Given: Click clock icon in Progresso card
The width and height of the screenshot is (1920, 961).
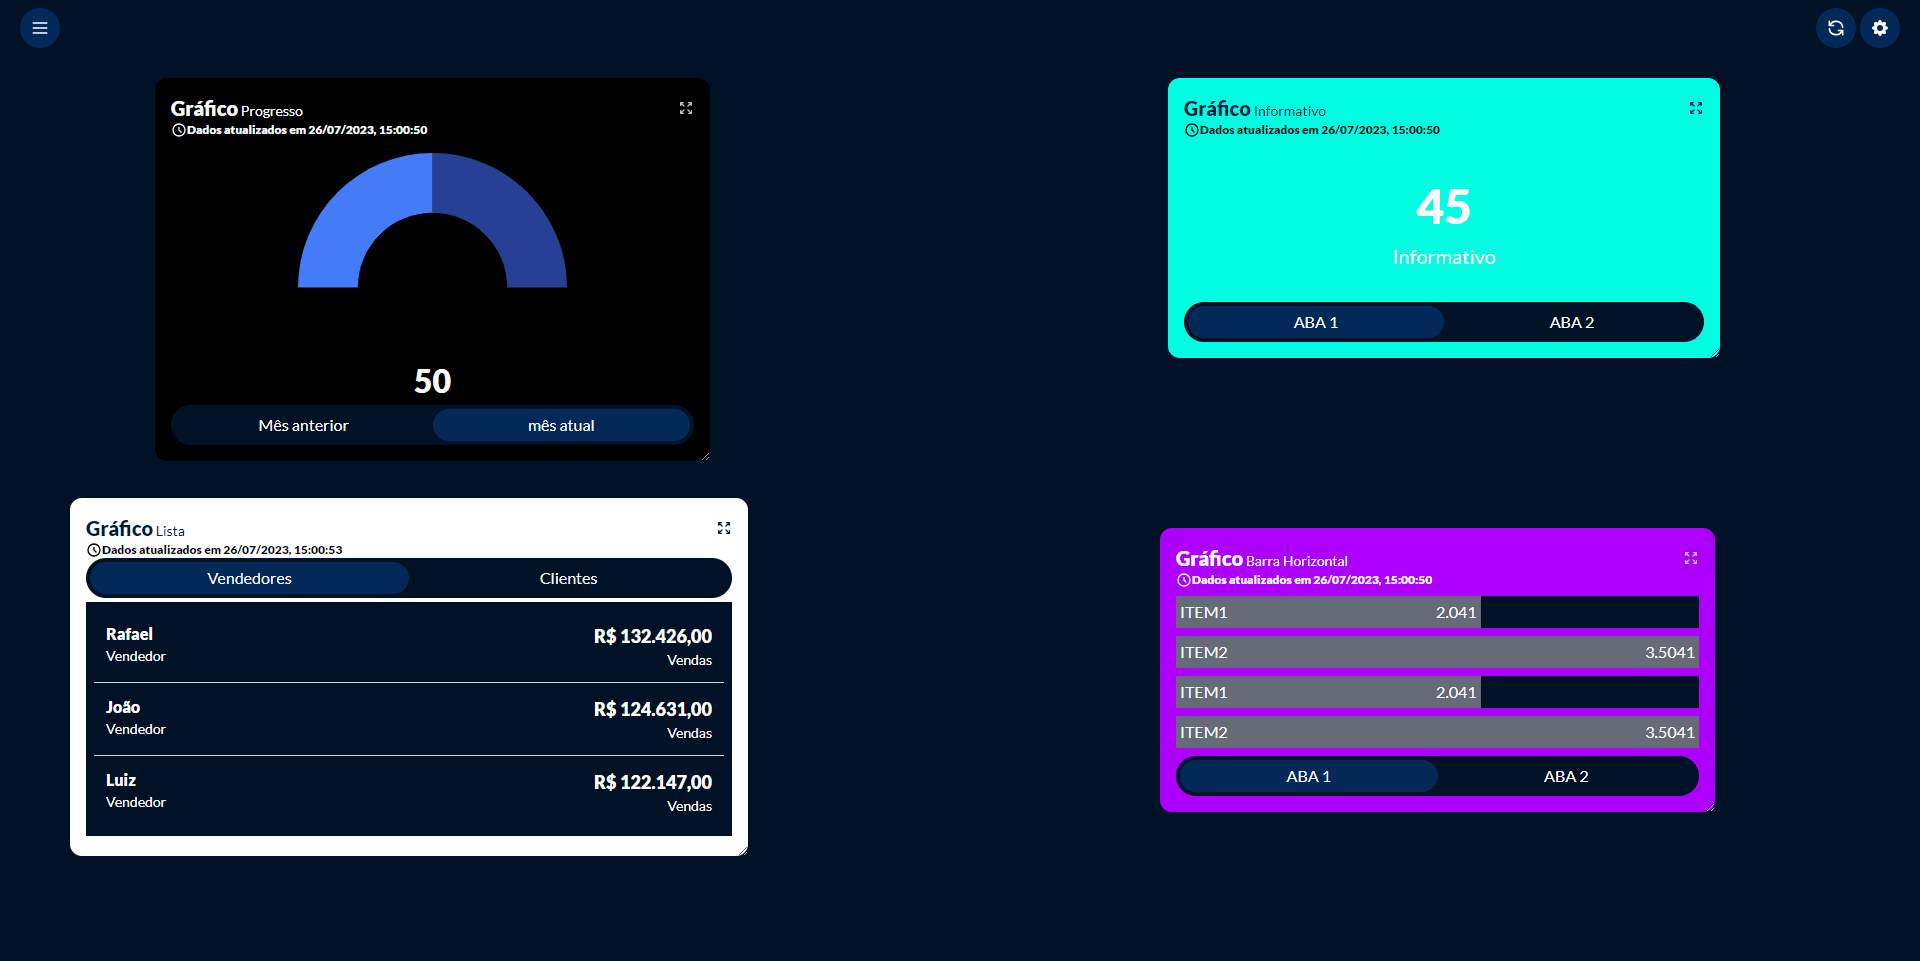Looking at the screenshot, I should click(x=179, y=130).
